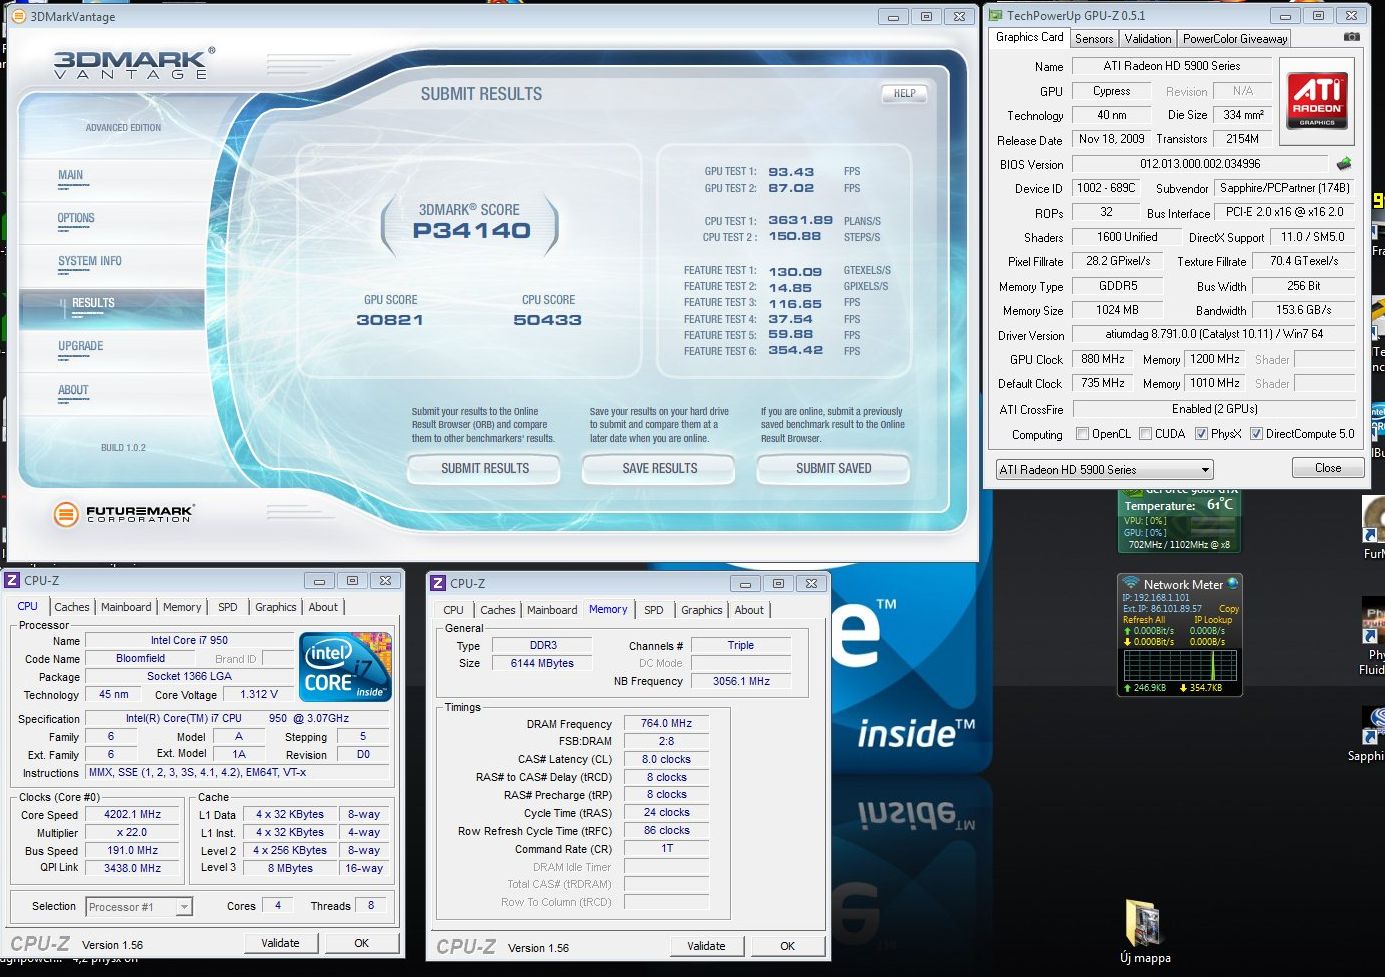
Task: Click the SUBMIT SAVED button
Action: tap(834, 468)
